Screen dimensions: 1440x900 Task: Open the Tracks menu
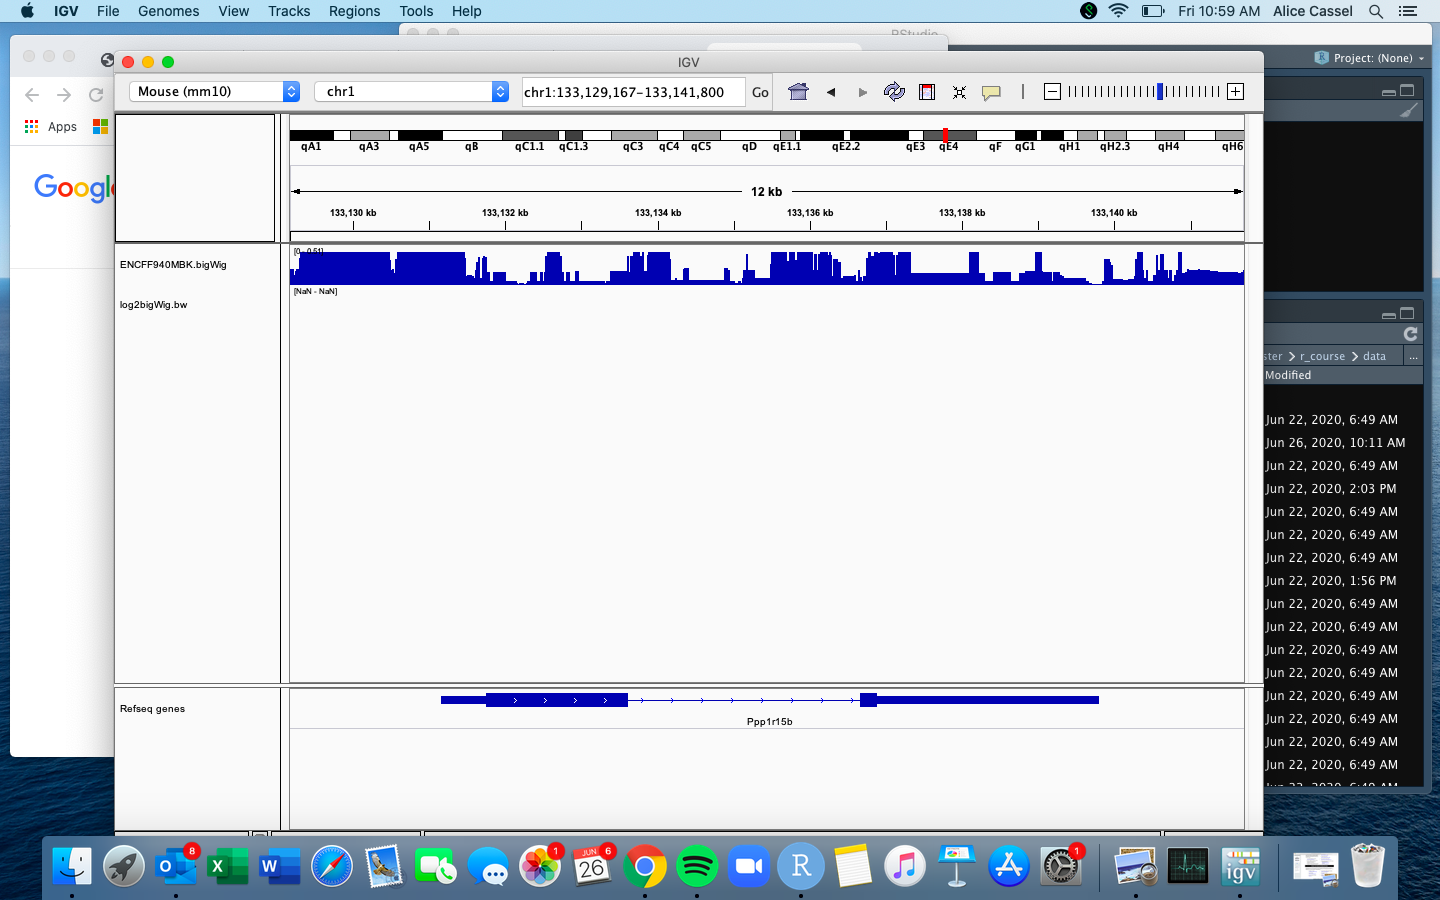(x=289, y=11)
